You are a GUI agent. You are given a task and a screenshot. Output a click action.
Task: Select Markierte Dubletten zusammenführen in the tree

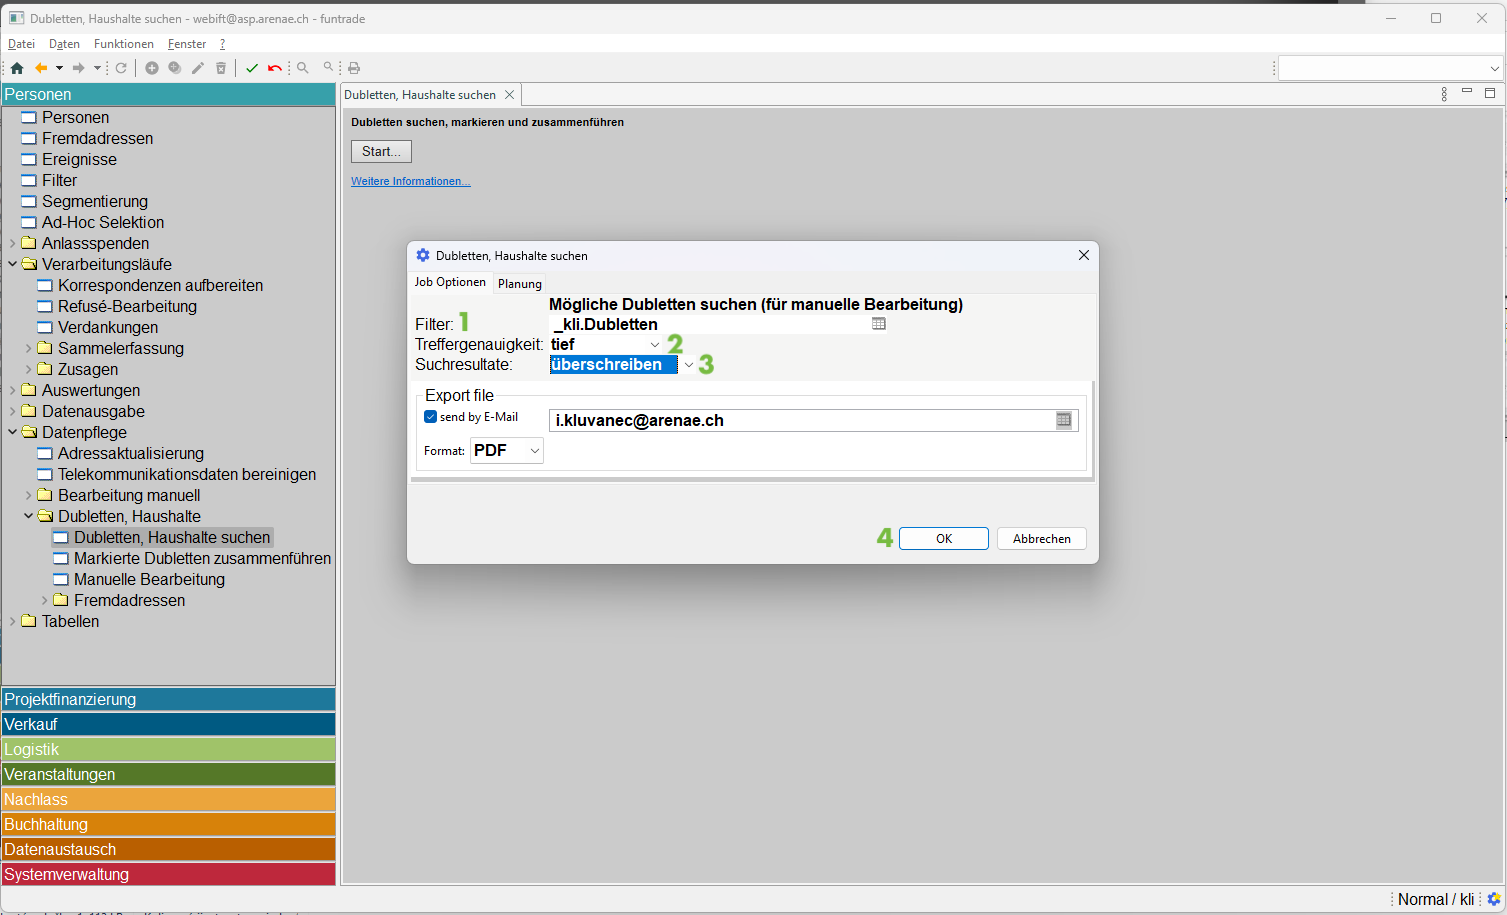202,559
